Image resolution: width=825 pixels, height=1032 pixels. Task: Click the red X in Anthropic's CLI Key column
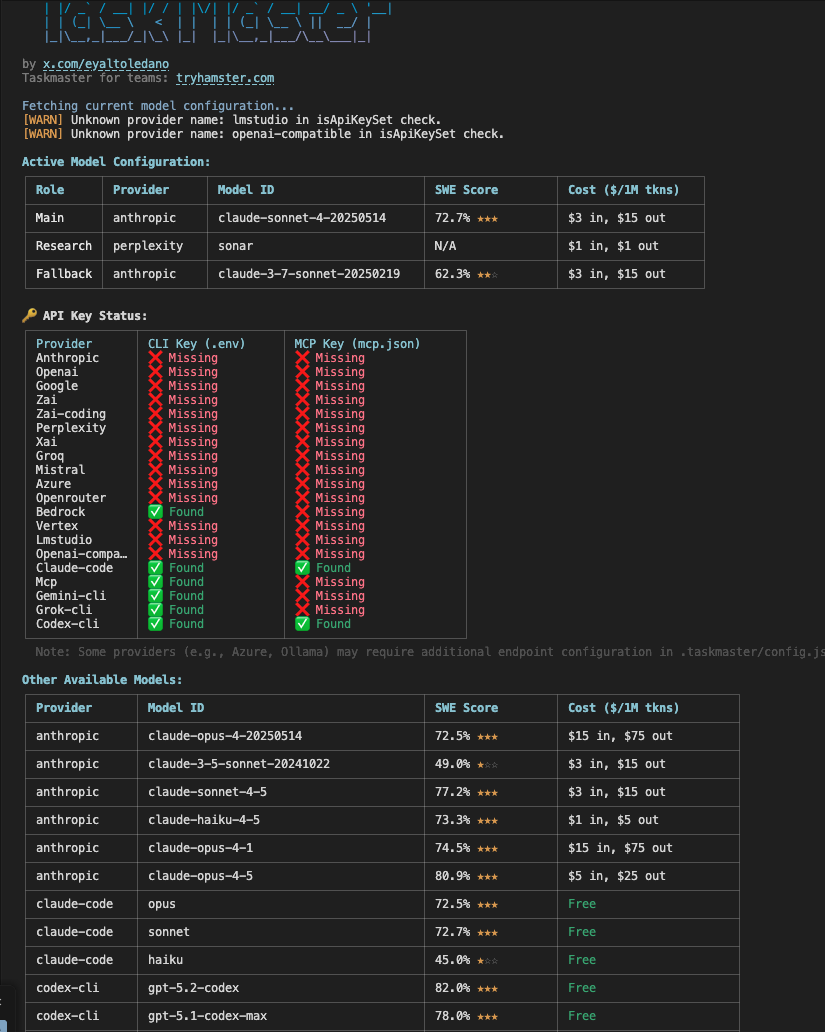point(155,357)
